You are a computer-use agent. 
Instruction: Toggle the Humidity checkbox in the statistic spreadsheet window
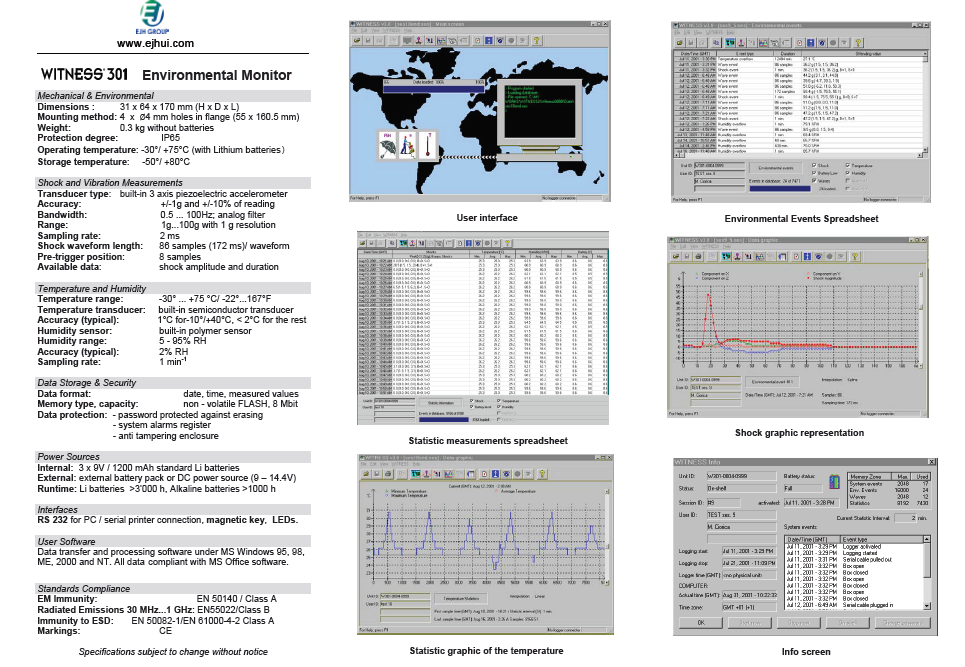(x=498, y=407)
